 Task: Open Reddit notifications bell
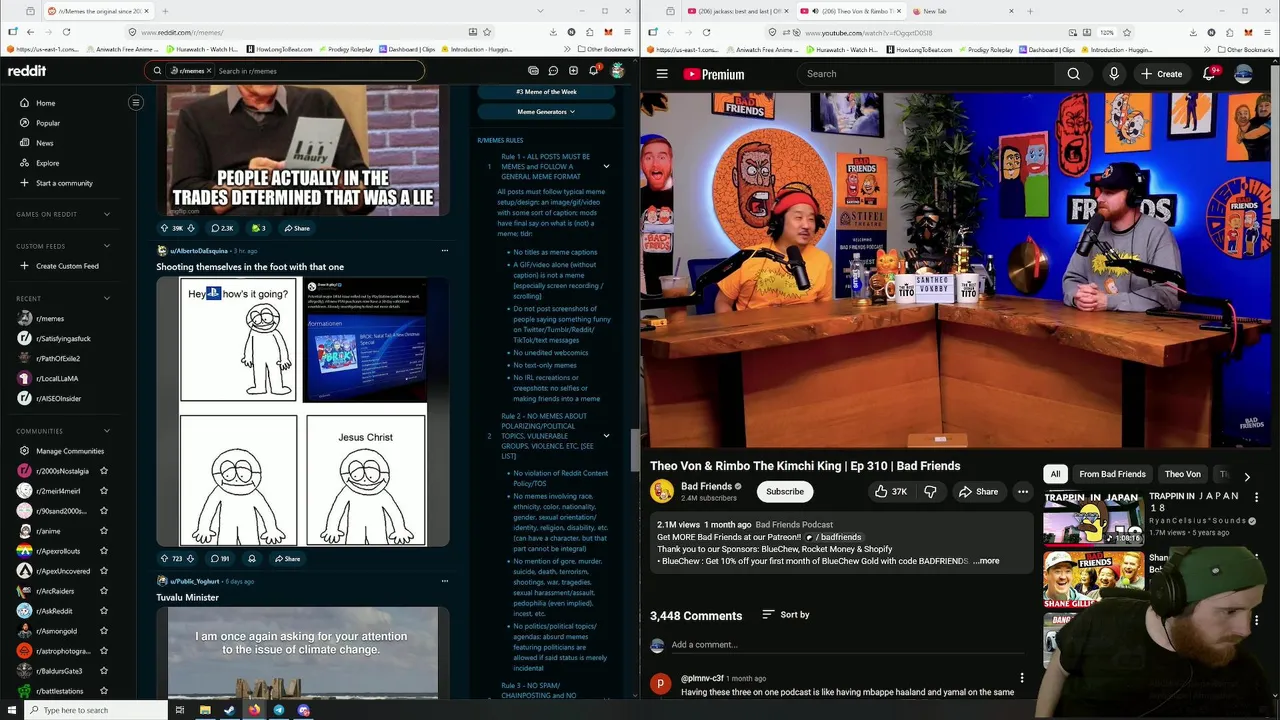594,71
